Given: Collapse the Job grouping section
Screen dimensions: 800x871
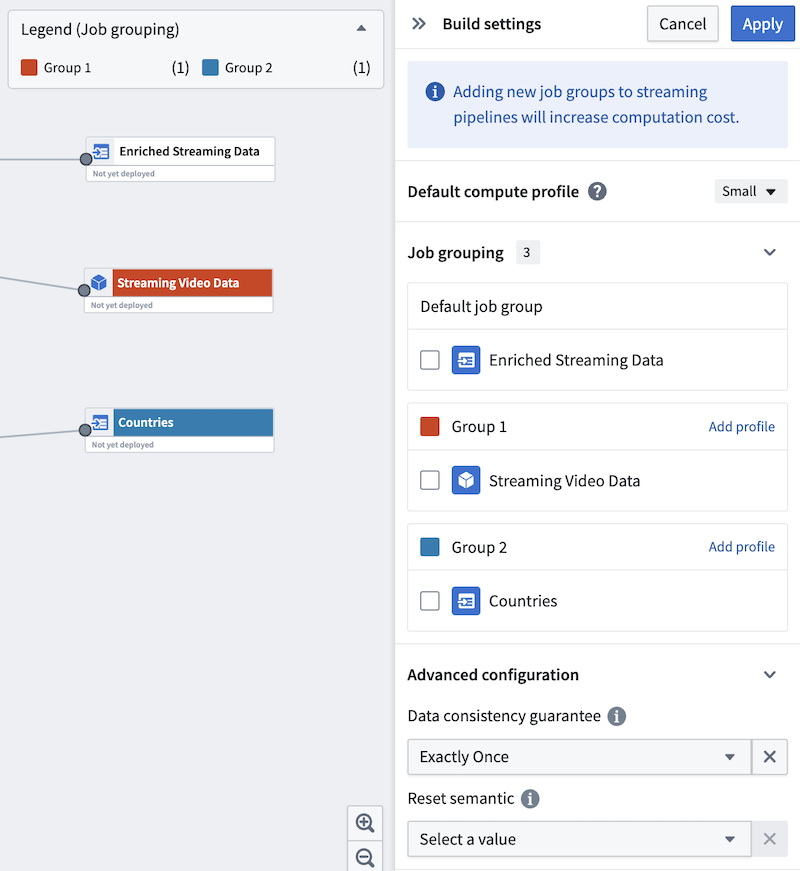Looking at the screenshot, I should (x=769, y=252).
